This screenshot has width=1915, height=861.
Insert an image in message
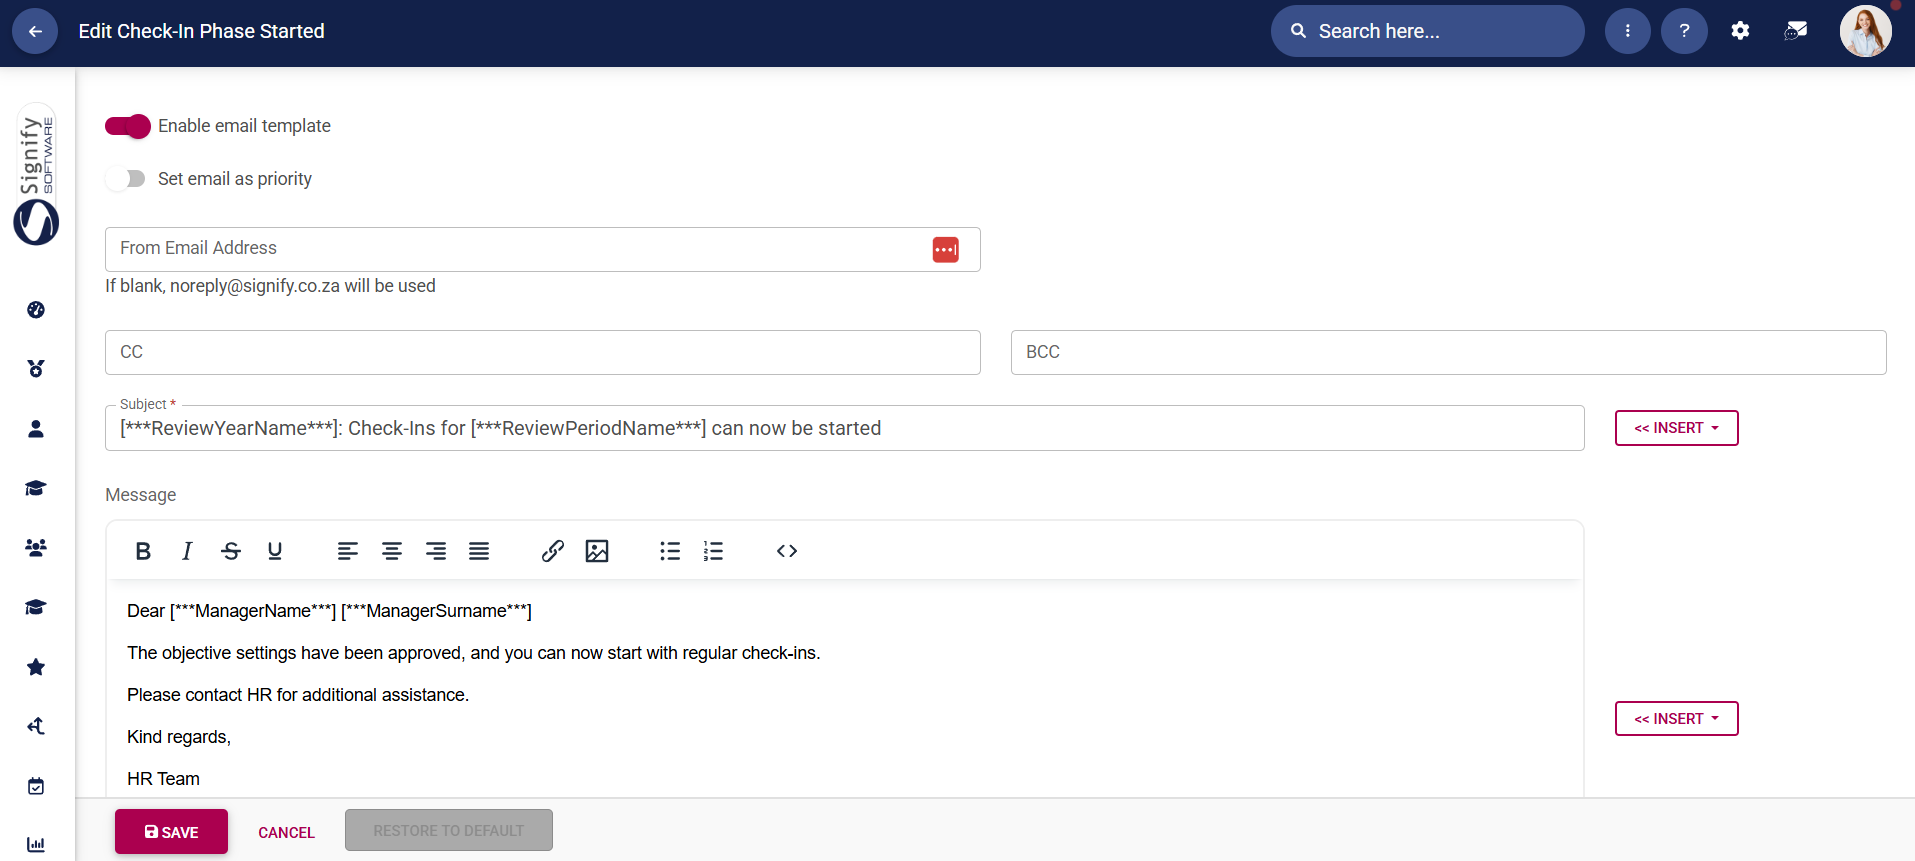click(597, 551)
